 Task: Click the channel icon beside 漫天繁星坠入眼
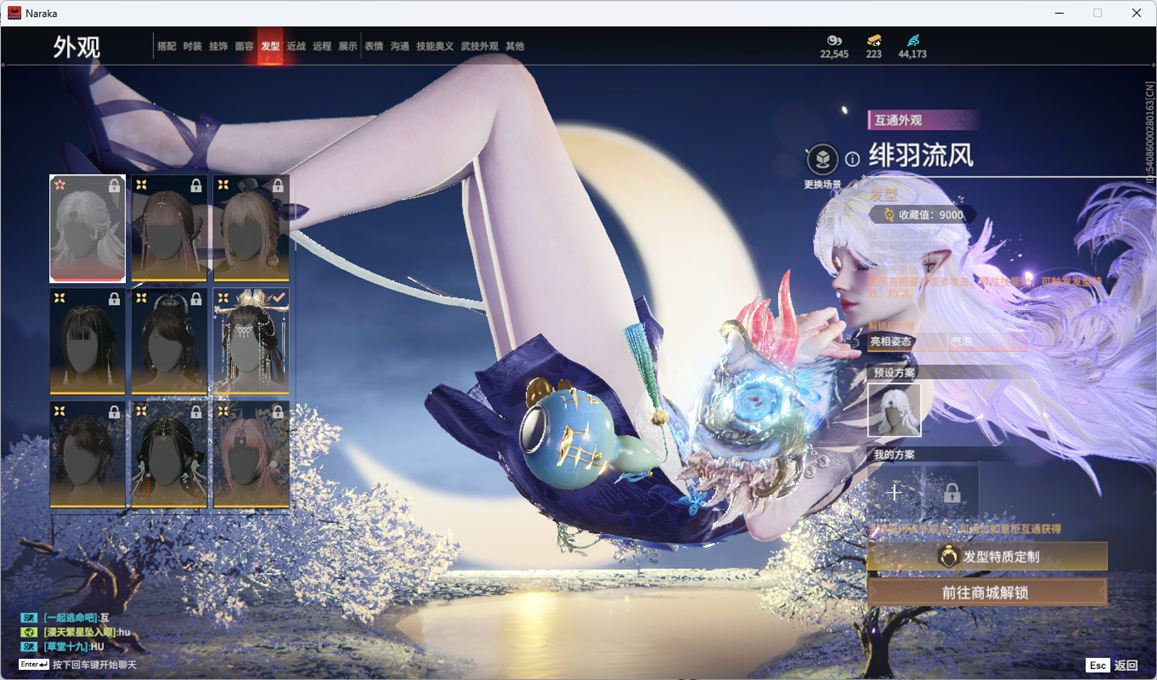pyautogui.click(x=29, y=632)
